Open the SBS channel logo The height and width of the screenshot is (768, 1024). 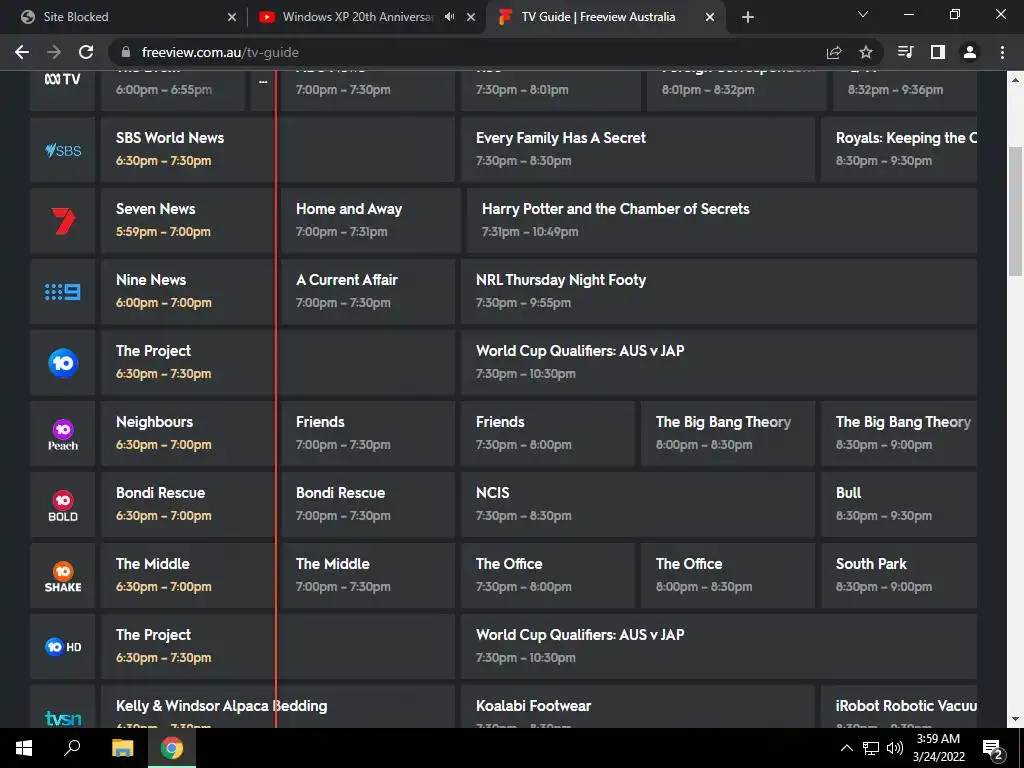(x=63, y=150)
